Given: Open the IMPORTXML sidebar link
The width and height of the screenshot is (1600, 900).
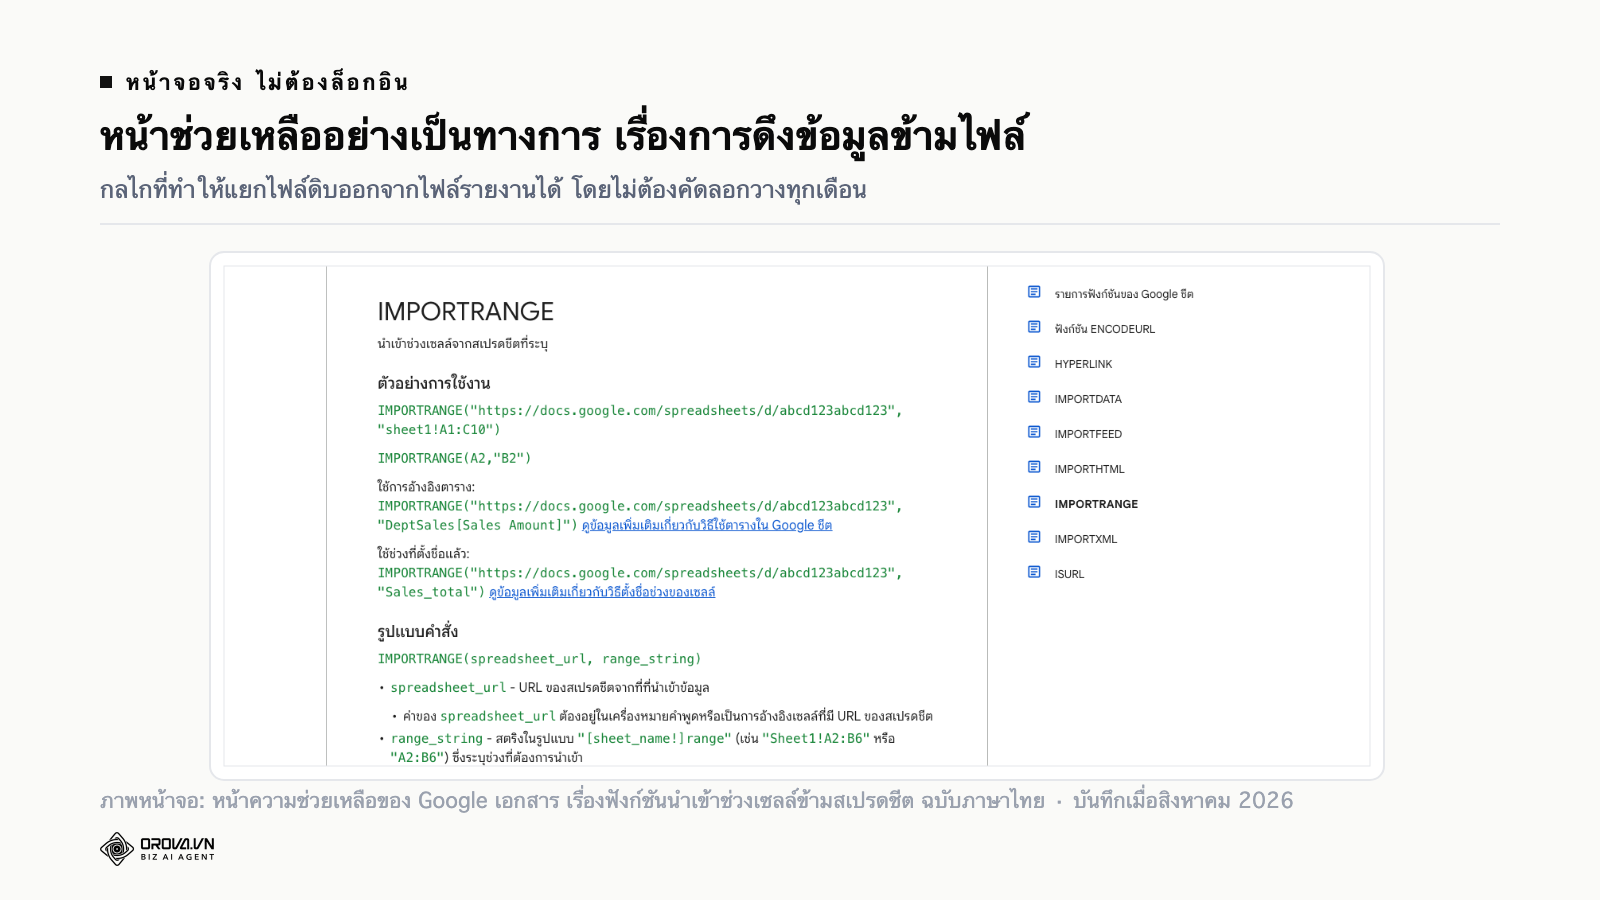Looking at the screenshot, I should point(1085,539).
